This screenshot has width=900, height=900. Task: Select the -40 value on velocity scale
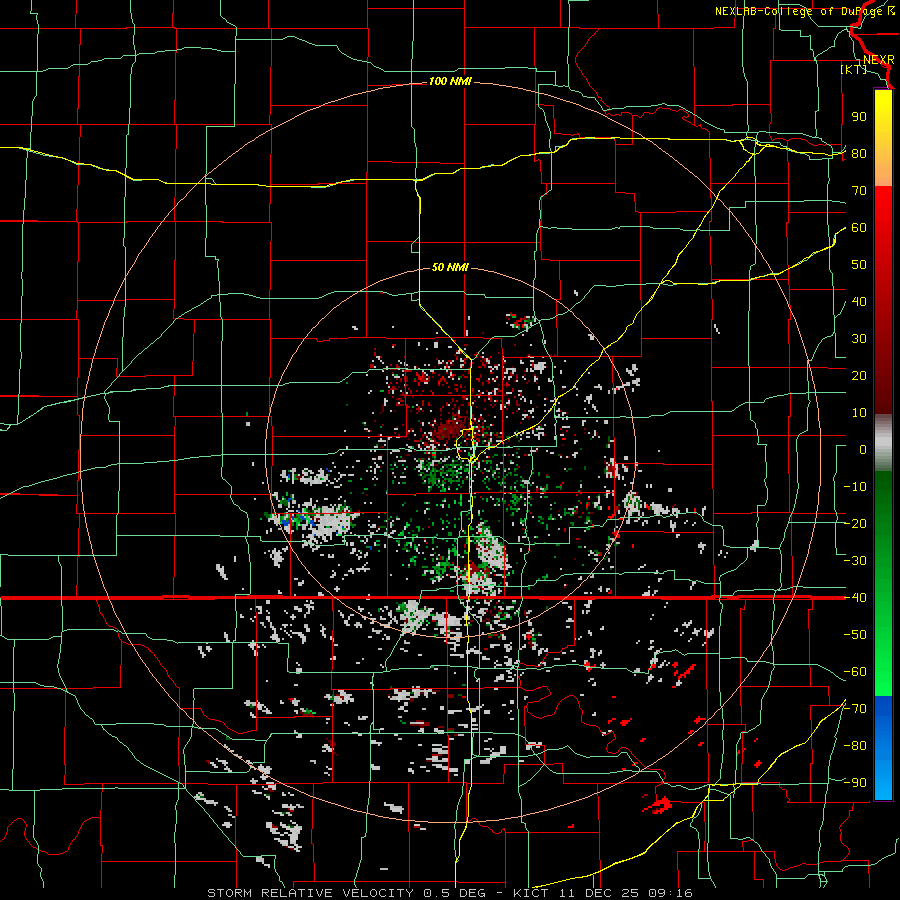(855, 598)
